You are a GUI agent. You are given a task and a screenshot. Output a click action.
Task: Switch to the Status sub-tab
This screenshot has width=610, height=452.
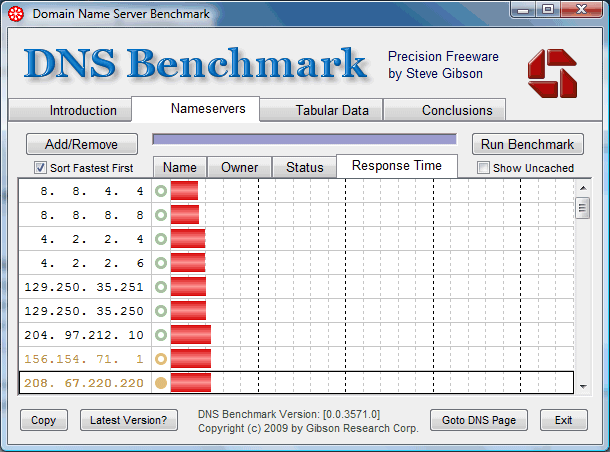click(x=305, y=167)
